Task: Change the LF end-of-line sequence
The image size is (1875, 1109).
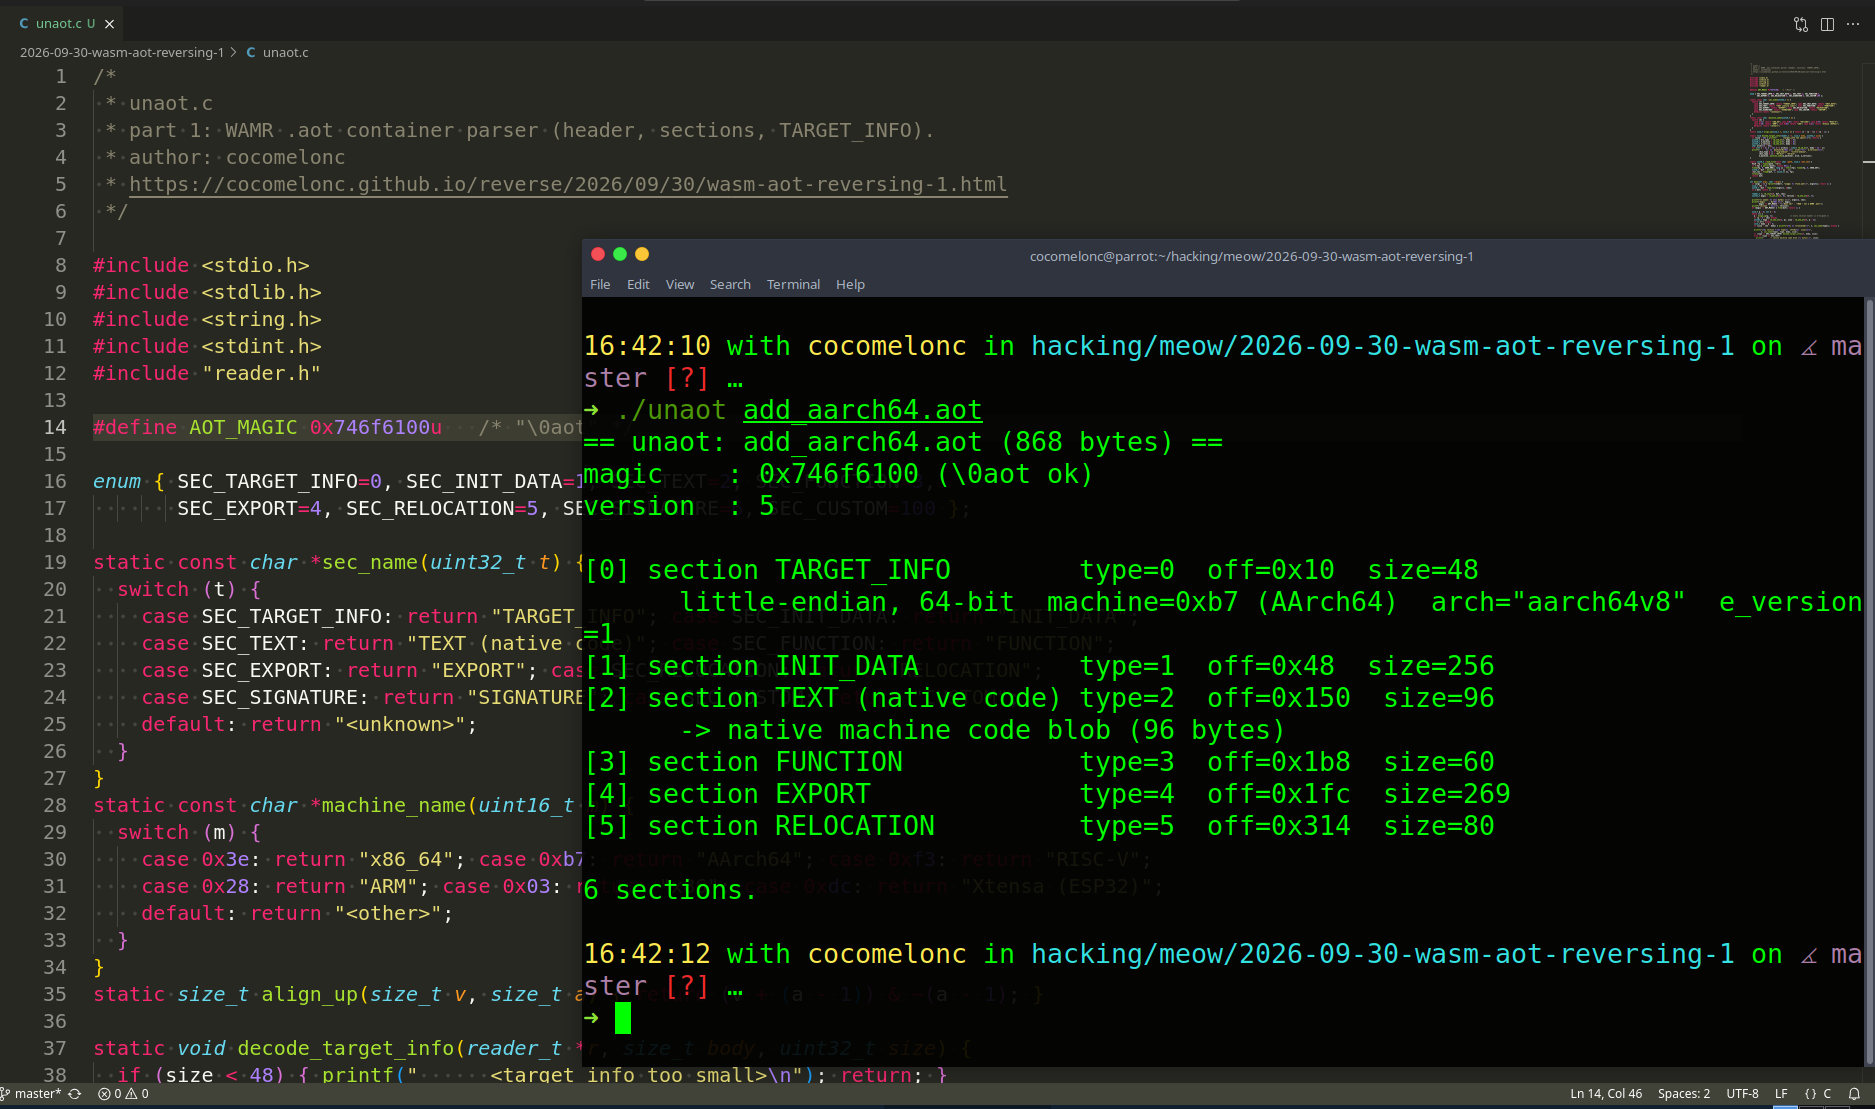Action: (1781, 1093)
